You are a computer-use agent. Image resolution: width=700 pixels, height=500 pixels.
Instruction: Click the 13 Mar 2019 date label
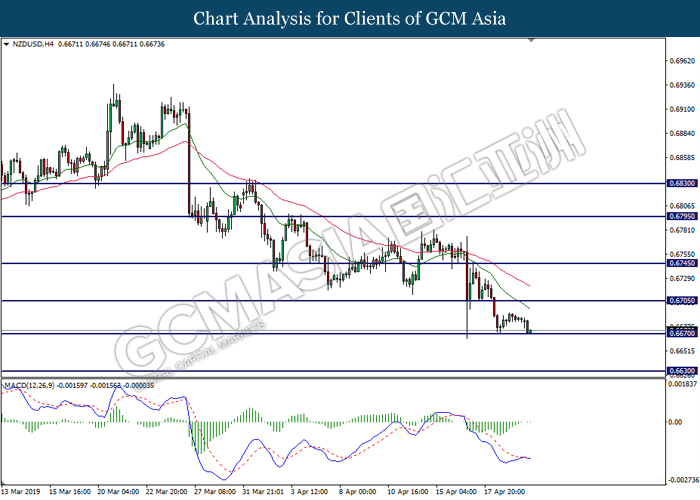tap(22, 492)
